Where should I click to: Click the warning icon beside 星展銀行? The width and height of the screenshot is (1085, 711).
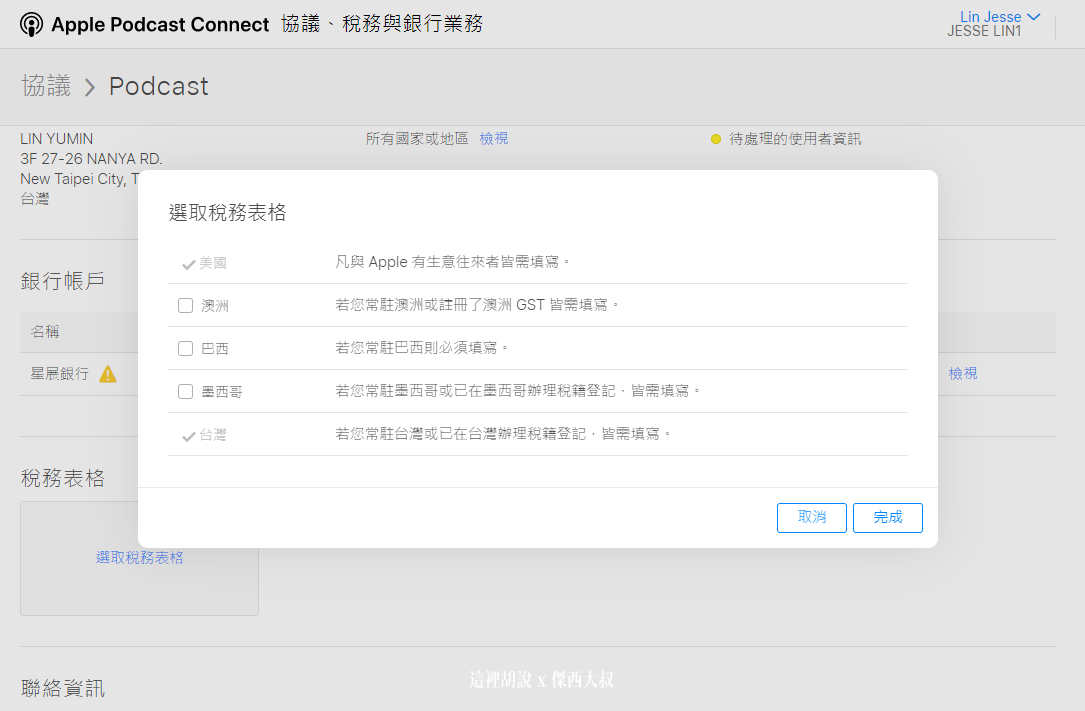coord(108,374)
